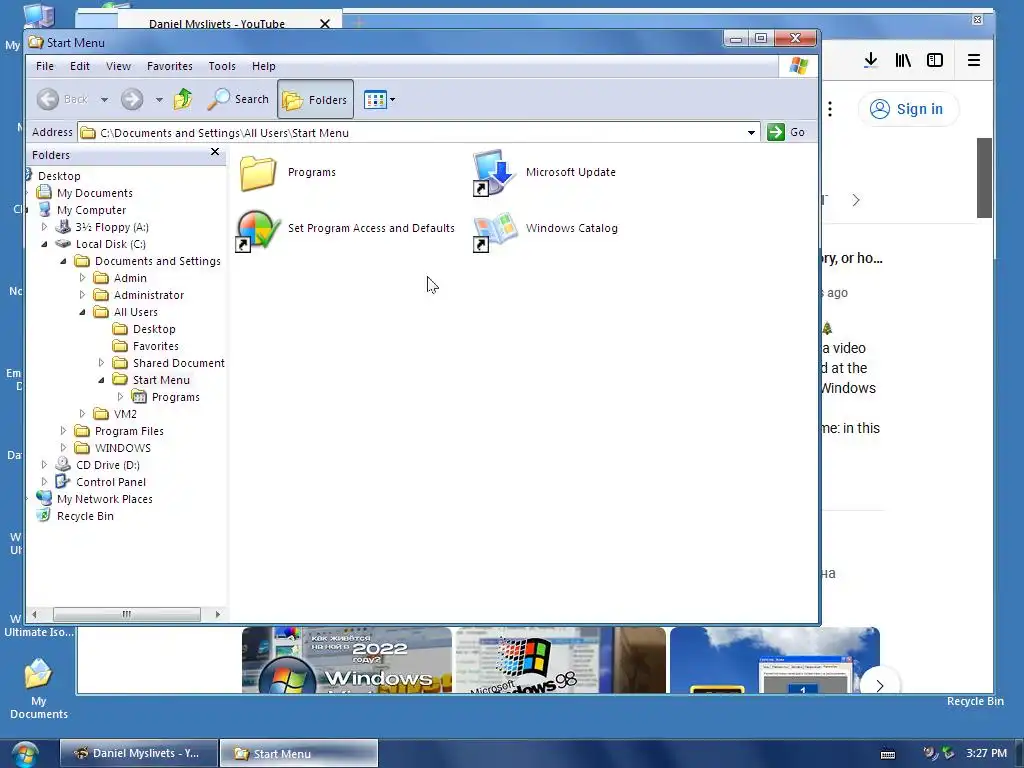
Task: Collapse the Documents and Settings node
Action: click(x=63, y=261)
